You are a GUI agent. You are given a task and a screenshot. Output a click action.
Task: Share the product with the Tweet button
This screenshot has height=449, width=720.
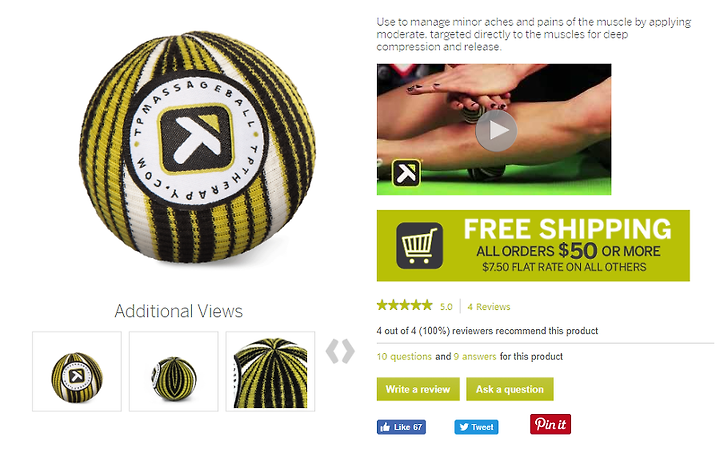pos(476,427)
